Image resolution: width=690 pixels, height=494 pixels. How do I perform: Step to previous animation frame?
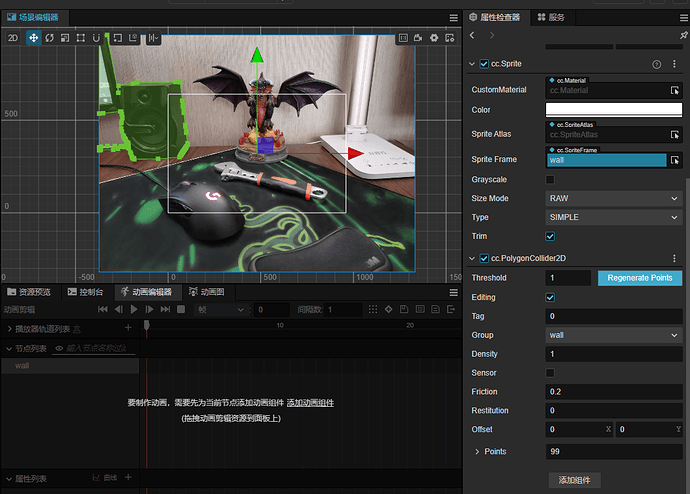118,309
